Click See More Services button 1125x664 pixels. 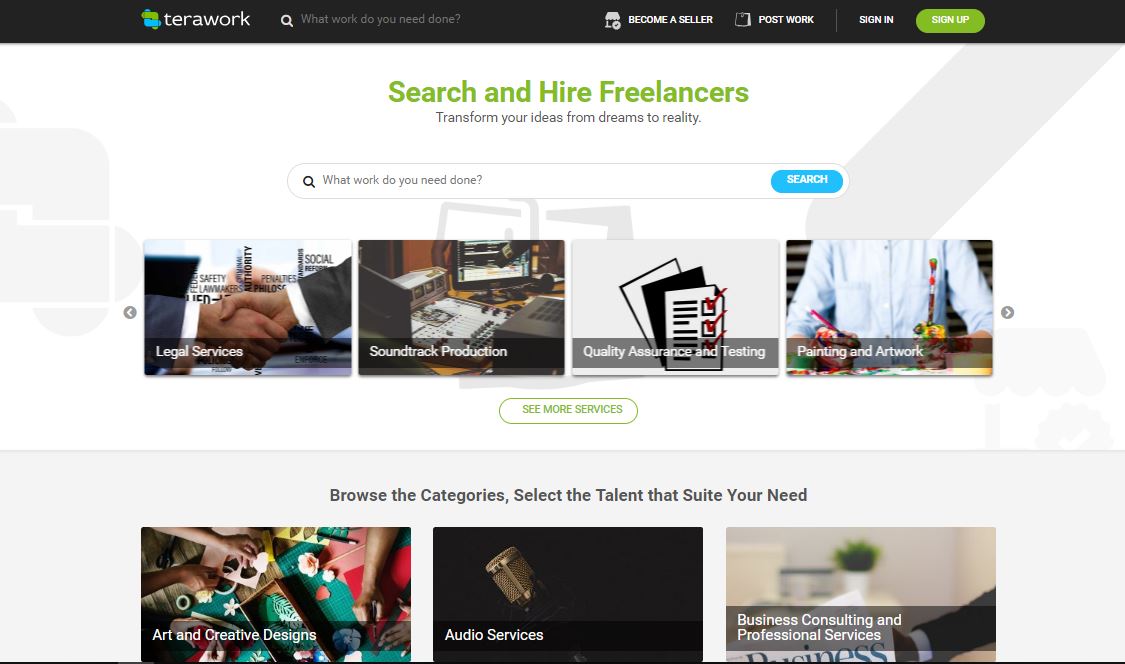568,411
